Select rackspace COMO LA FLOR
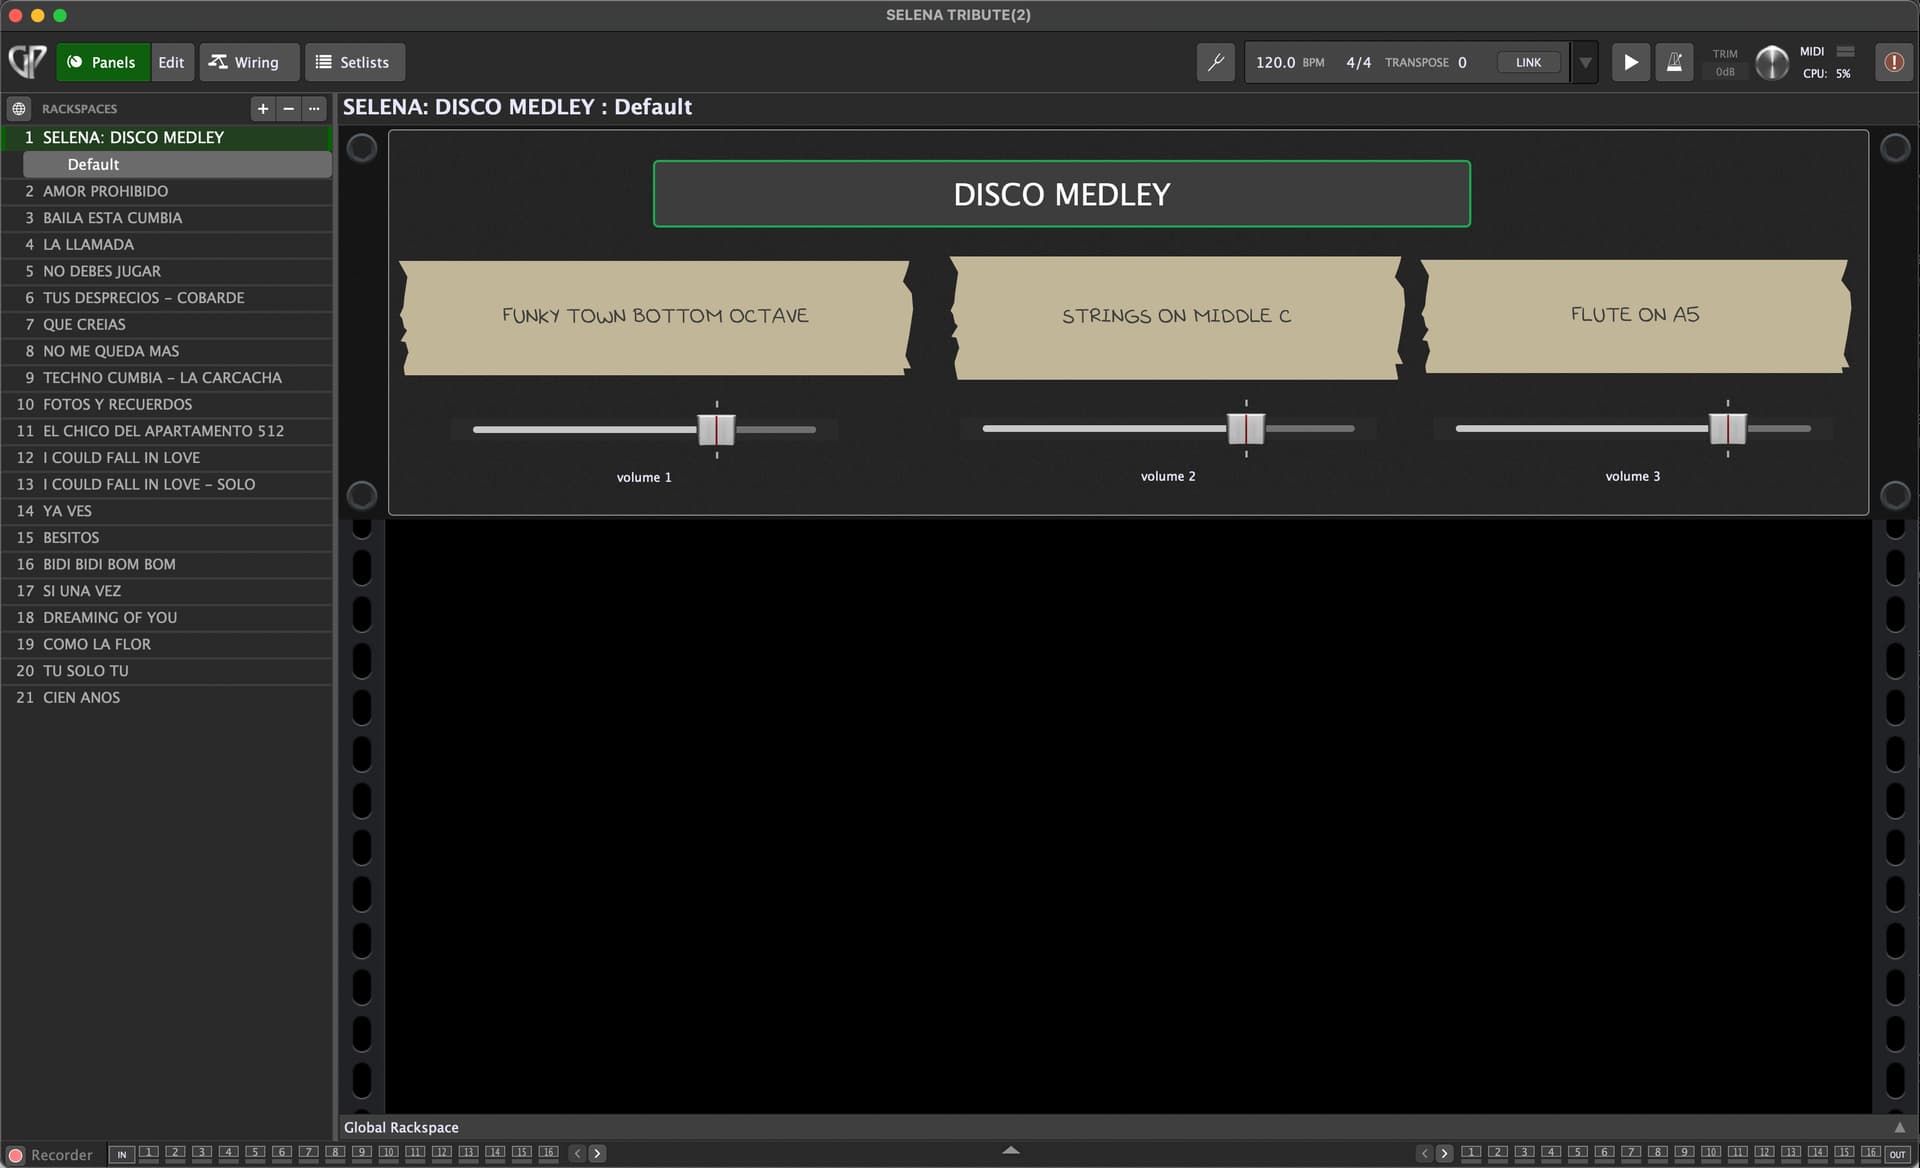1920x1168 pixels. tap(167, 644)
